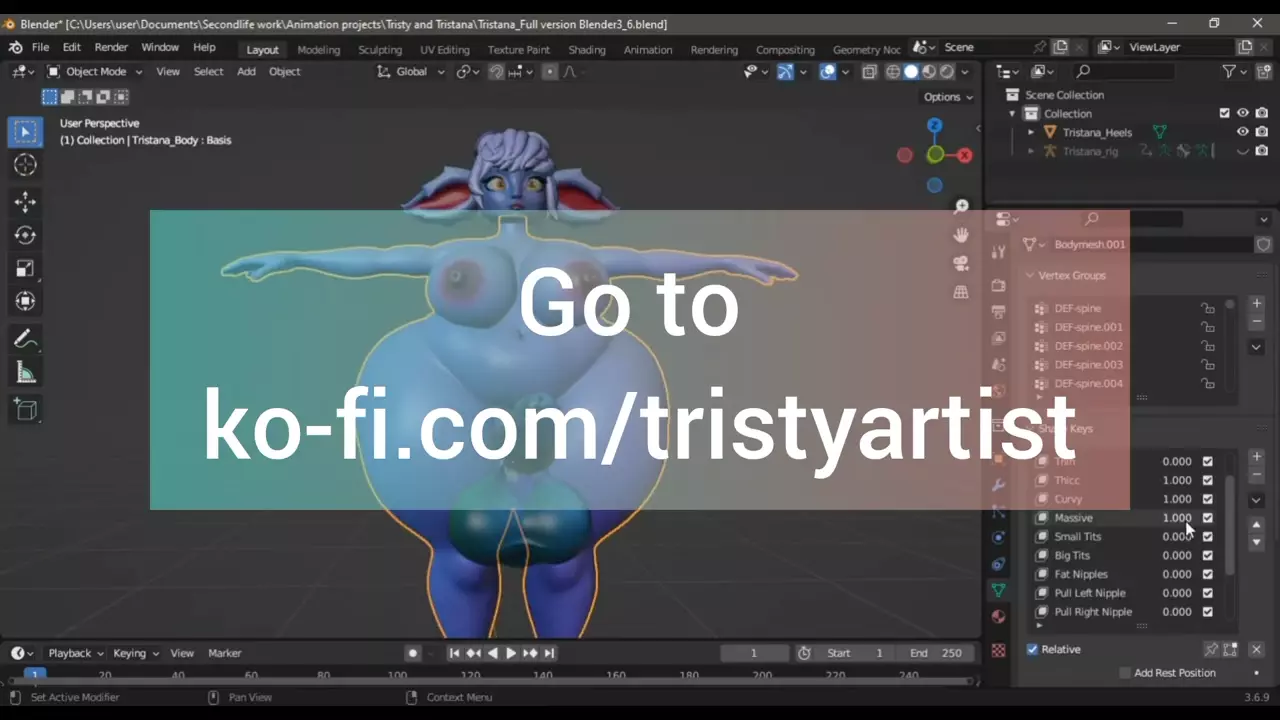Image resolution: width=1280 pixels, height=720 pixels.
Task: Play the animation forward
Action: [511, 653]
